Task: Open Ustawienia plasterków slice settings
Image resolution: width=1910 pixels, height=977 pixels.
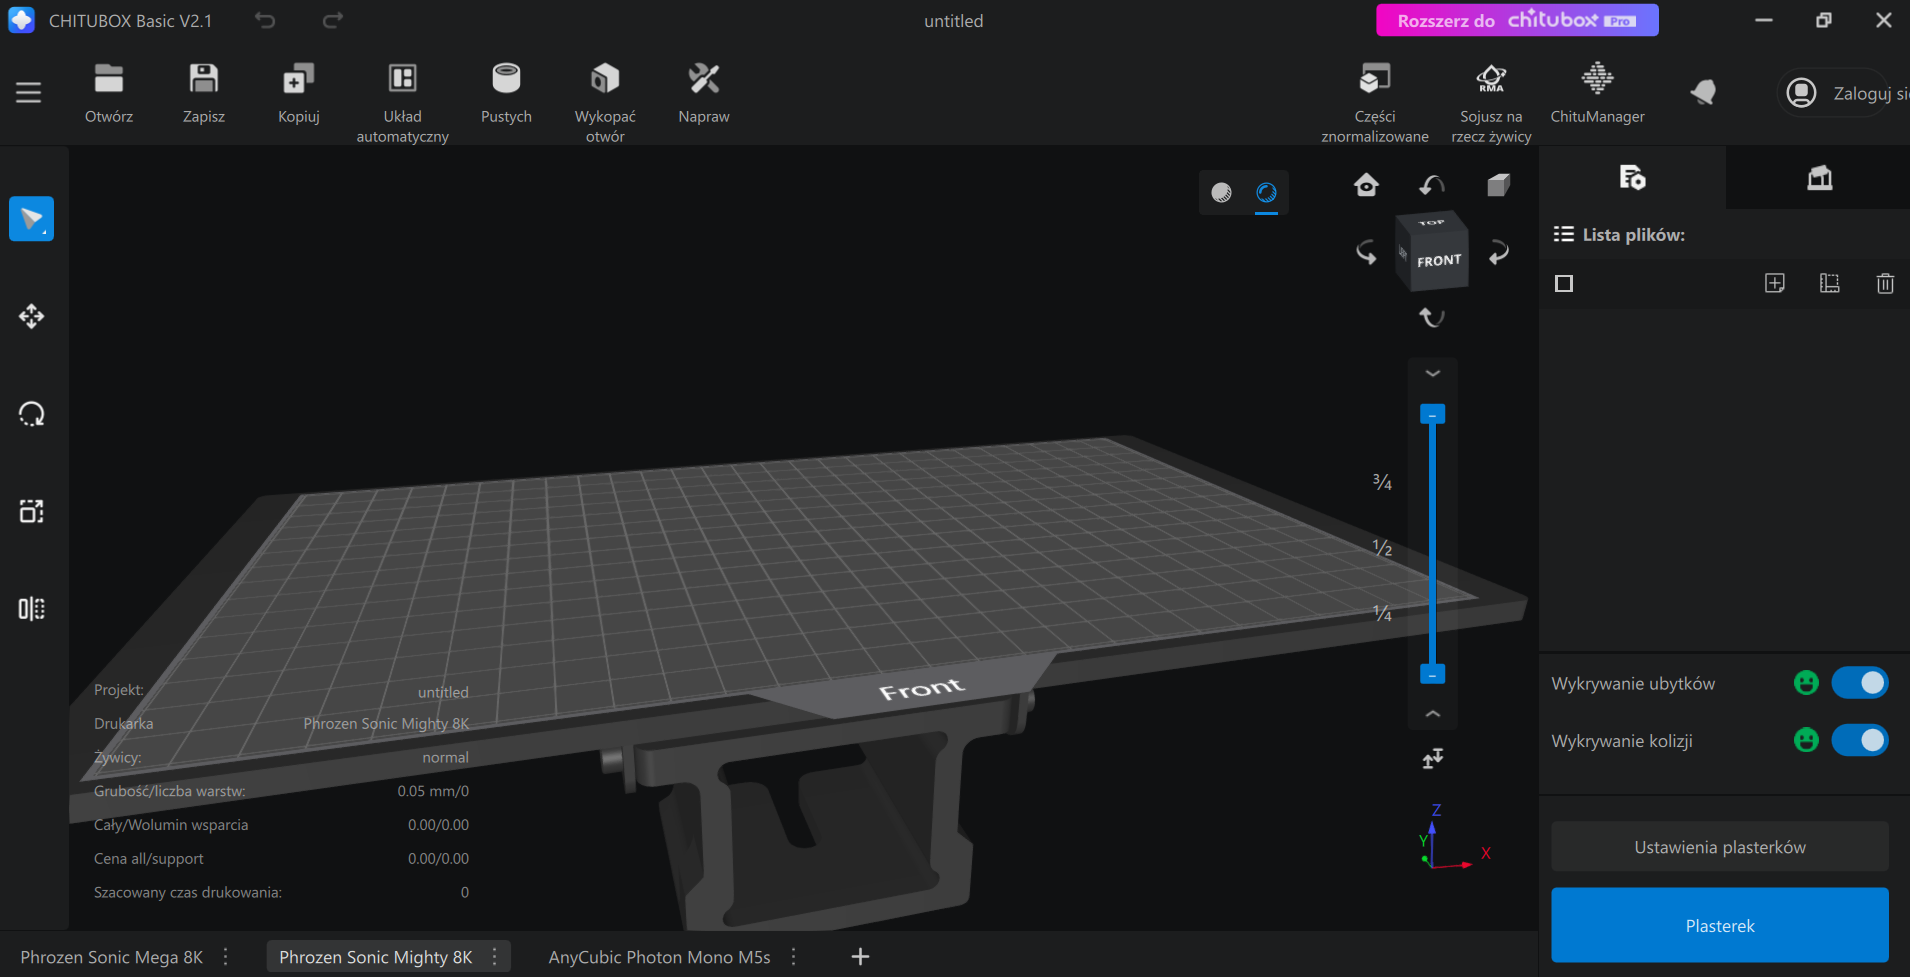Action: [1719, 847]
